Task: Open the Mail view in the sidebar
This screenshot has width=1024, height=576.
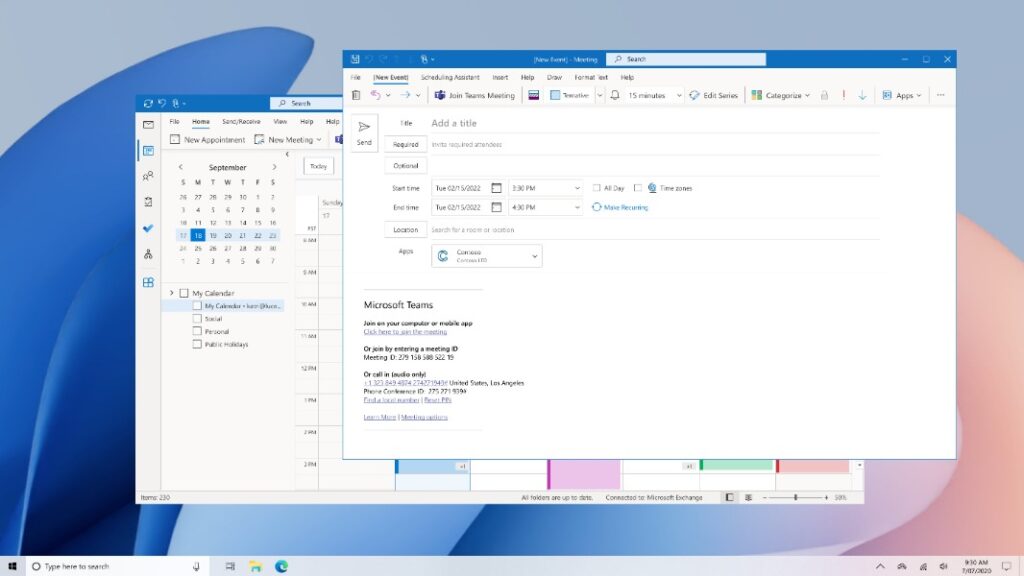Action: 148,125
